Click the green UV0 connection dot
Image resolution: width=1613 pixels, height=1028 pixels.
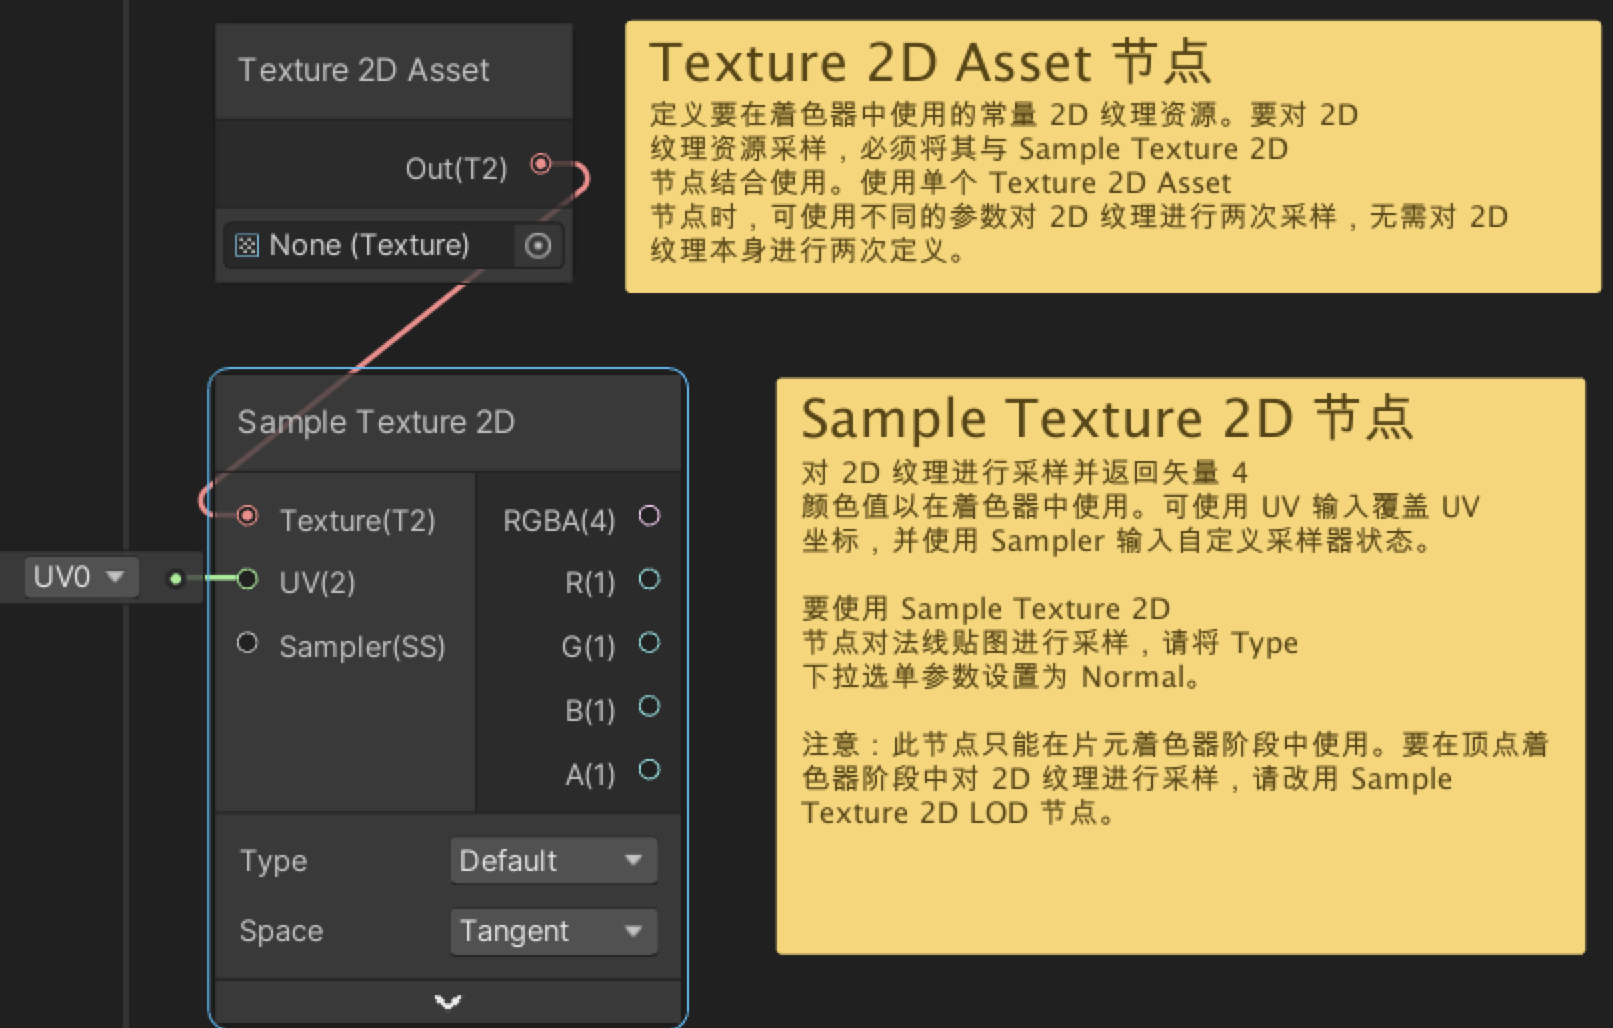pos(176,579)
